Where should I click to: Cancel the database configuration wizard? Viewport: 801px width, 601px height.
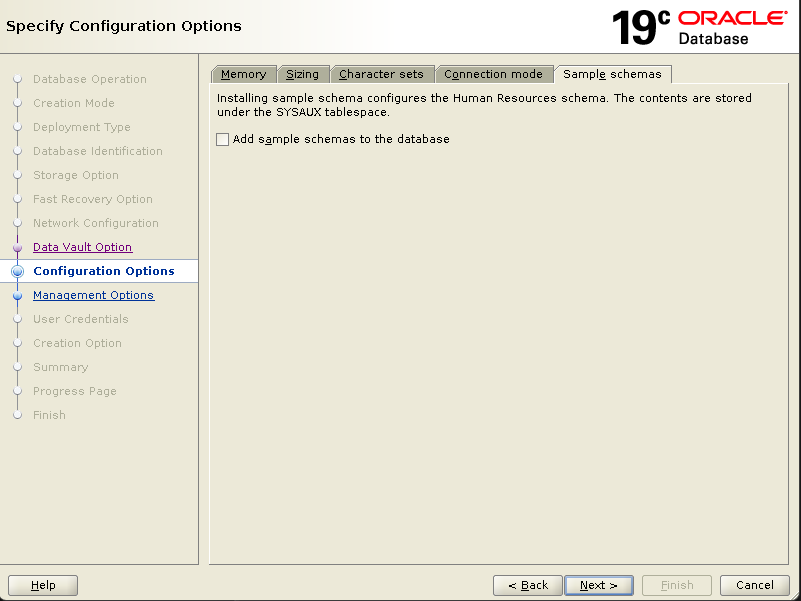tap(755, 585)
